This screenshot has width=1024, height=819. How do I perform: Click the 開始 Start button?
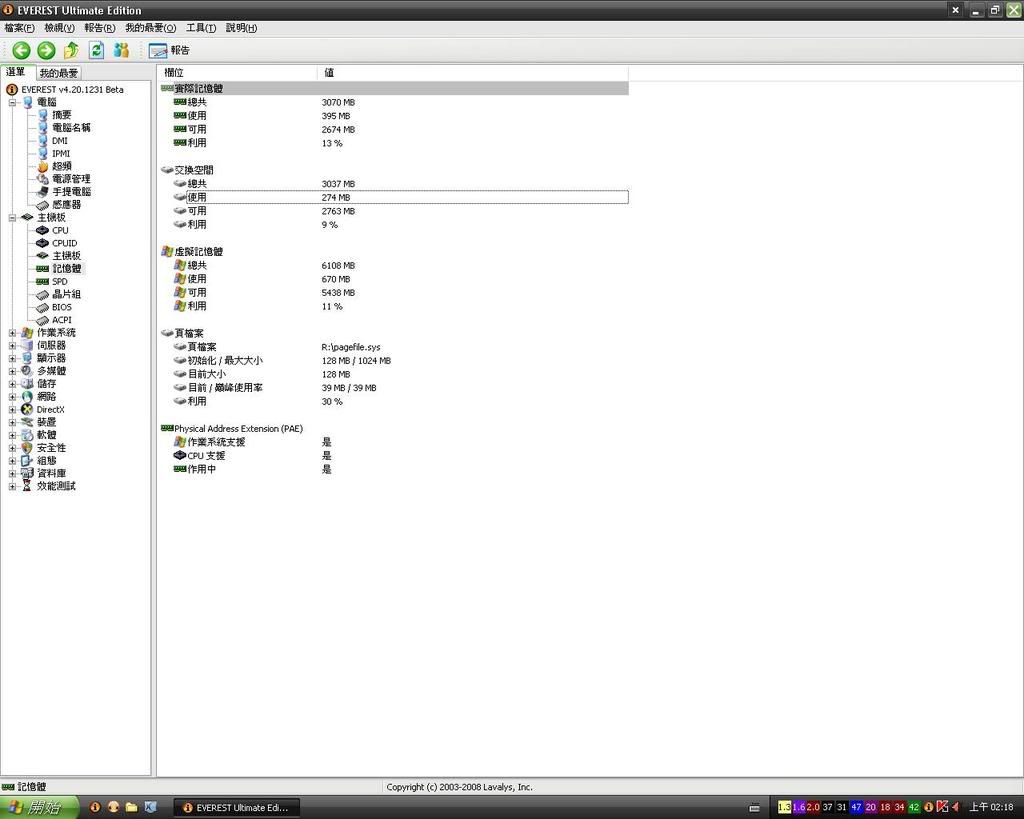[x=39, y=807]
